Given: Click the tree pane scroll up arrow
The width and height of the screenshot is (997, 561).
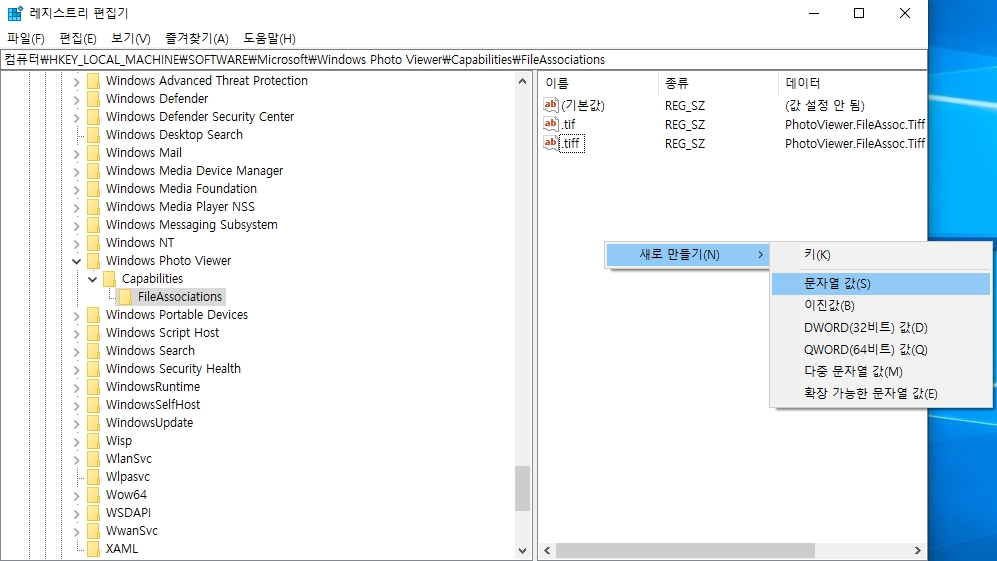Looking at the screenshot, I should coord(523,81).
